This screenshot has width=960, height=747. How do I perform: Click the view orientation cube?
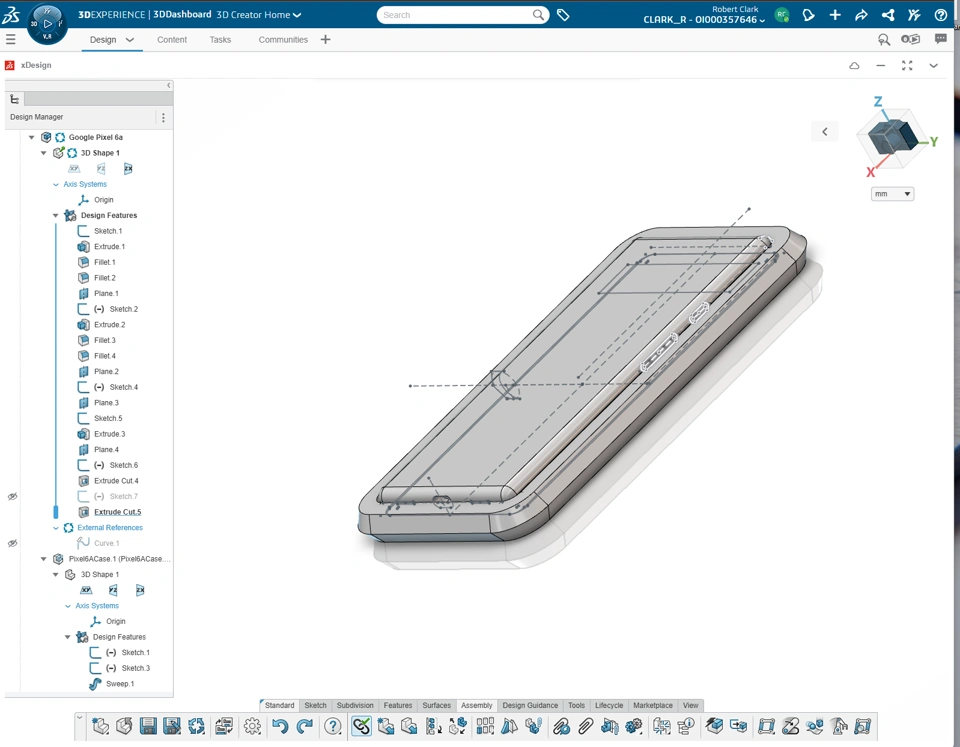pos(893,136)
